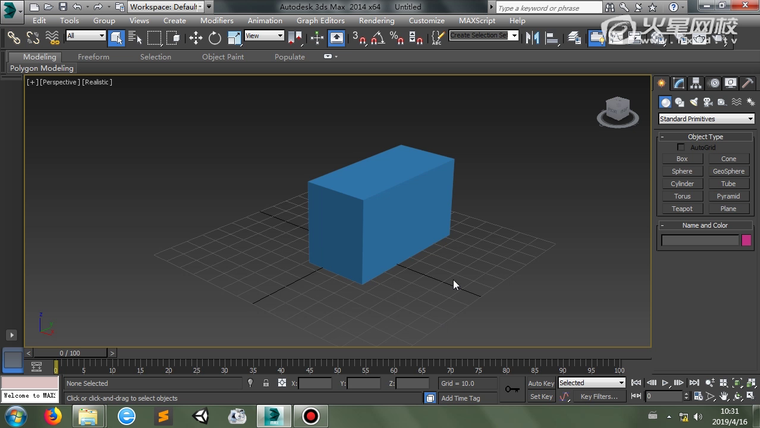Toggle the Auto Key button
Screen dimensions: 760x428
540,383
